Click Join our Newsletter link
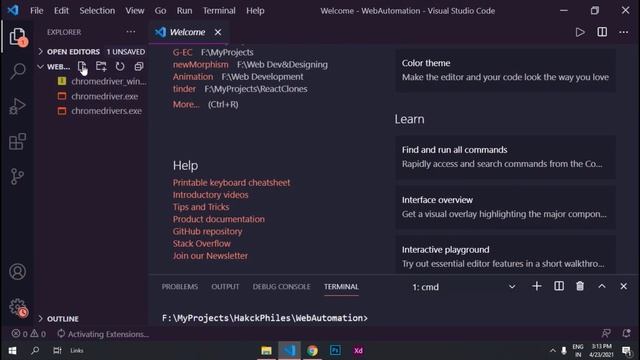The image size is (640, 360). pos(210,256)
